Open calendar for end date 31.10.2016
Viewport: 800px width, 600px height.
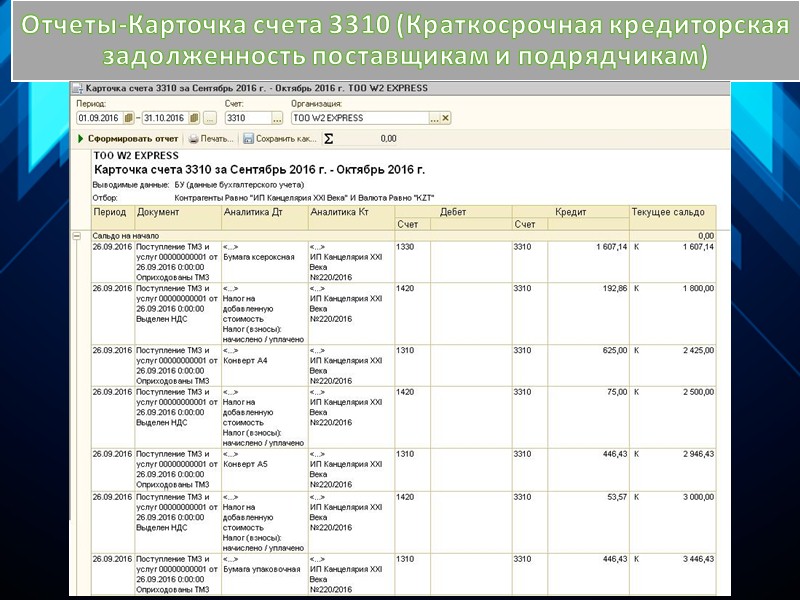click(x=194, y=118)
